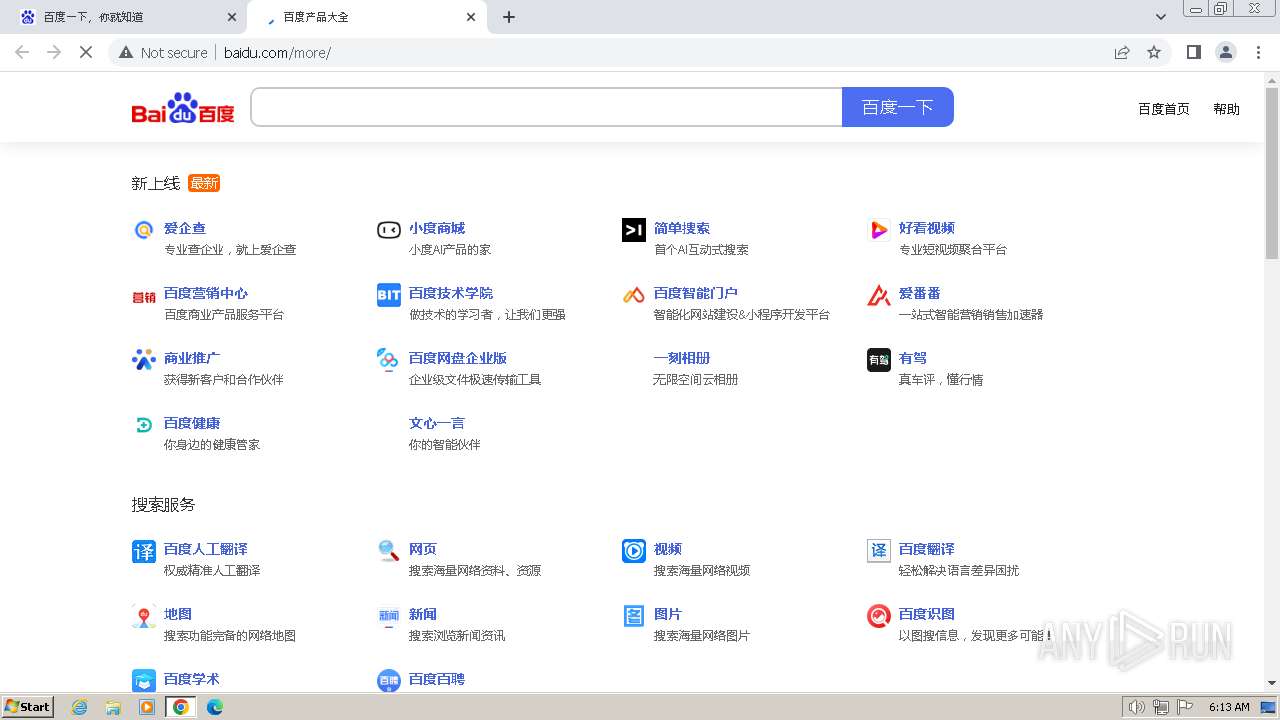
Task: Click the 小度商城 robot icon
Action: [389, 230]
